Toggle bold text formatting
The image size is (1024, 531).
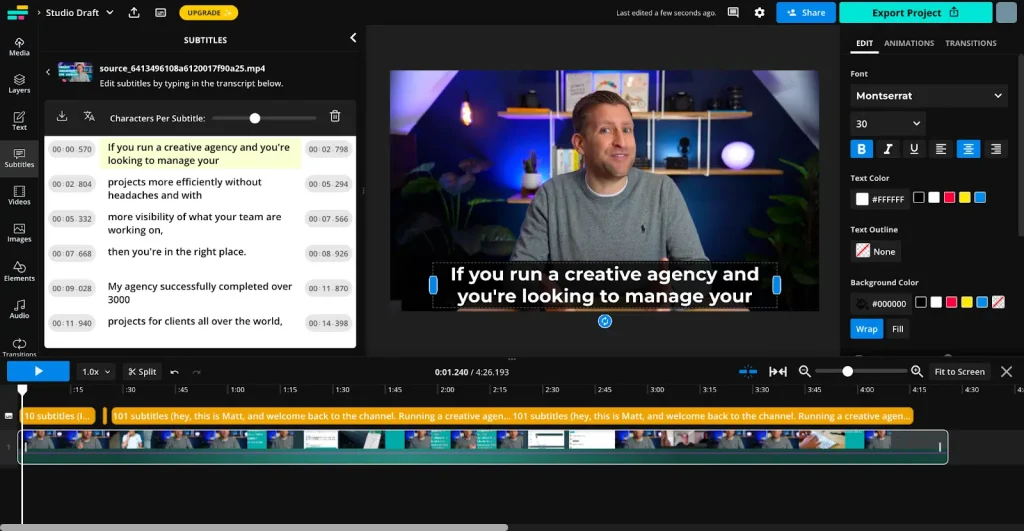pos(861,149)
